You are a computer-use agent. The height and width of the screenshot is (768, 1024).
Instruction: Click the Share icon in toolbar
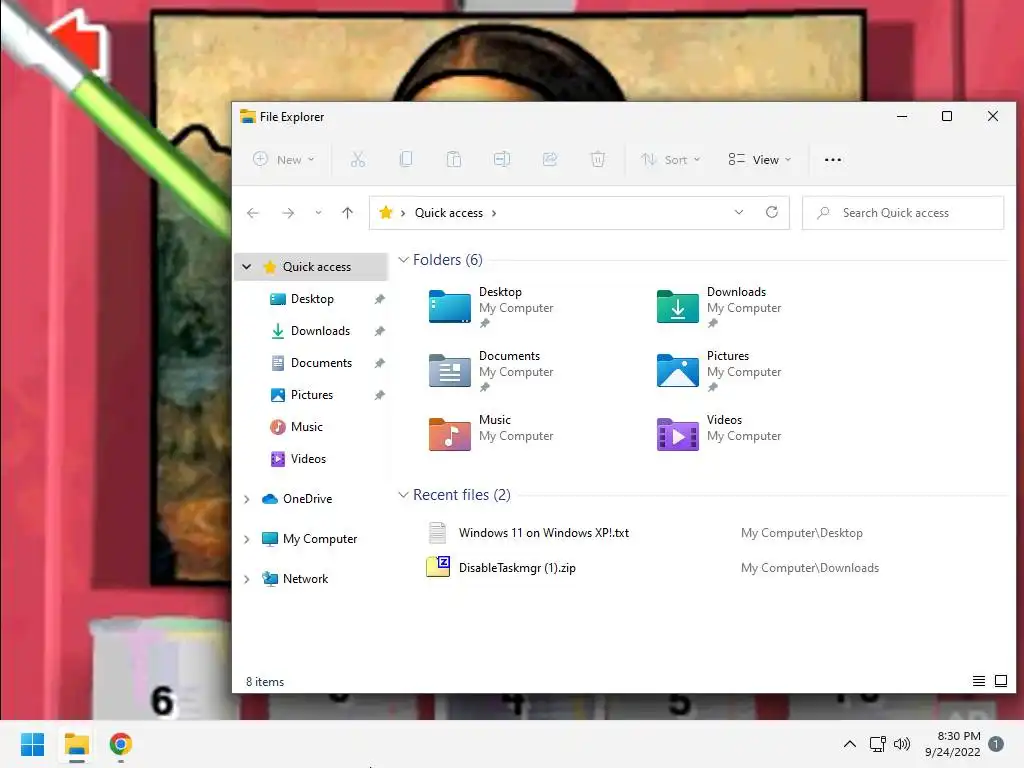tap(550, 159)
